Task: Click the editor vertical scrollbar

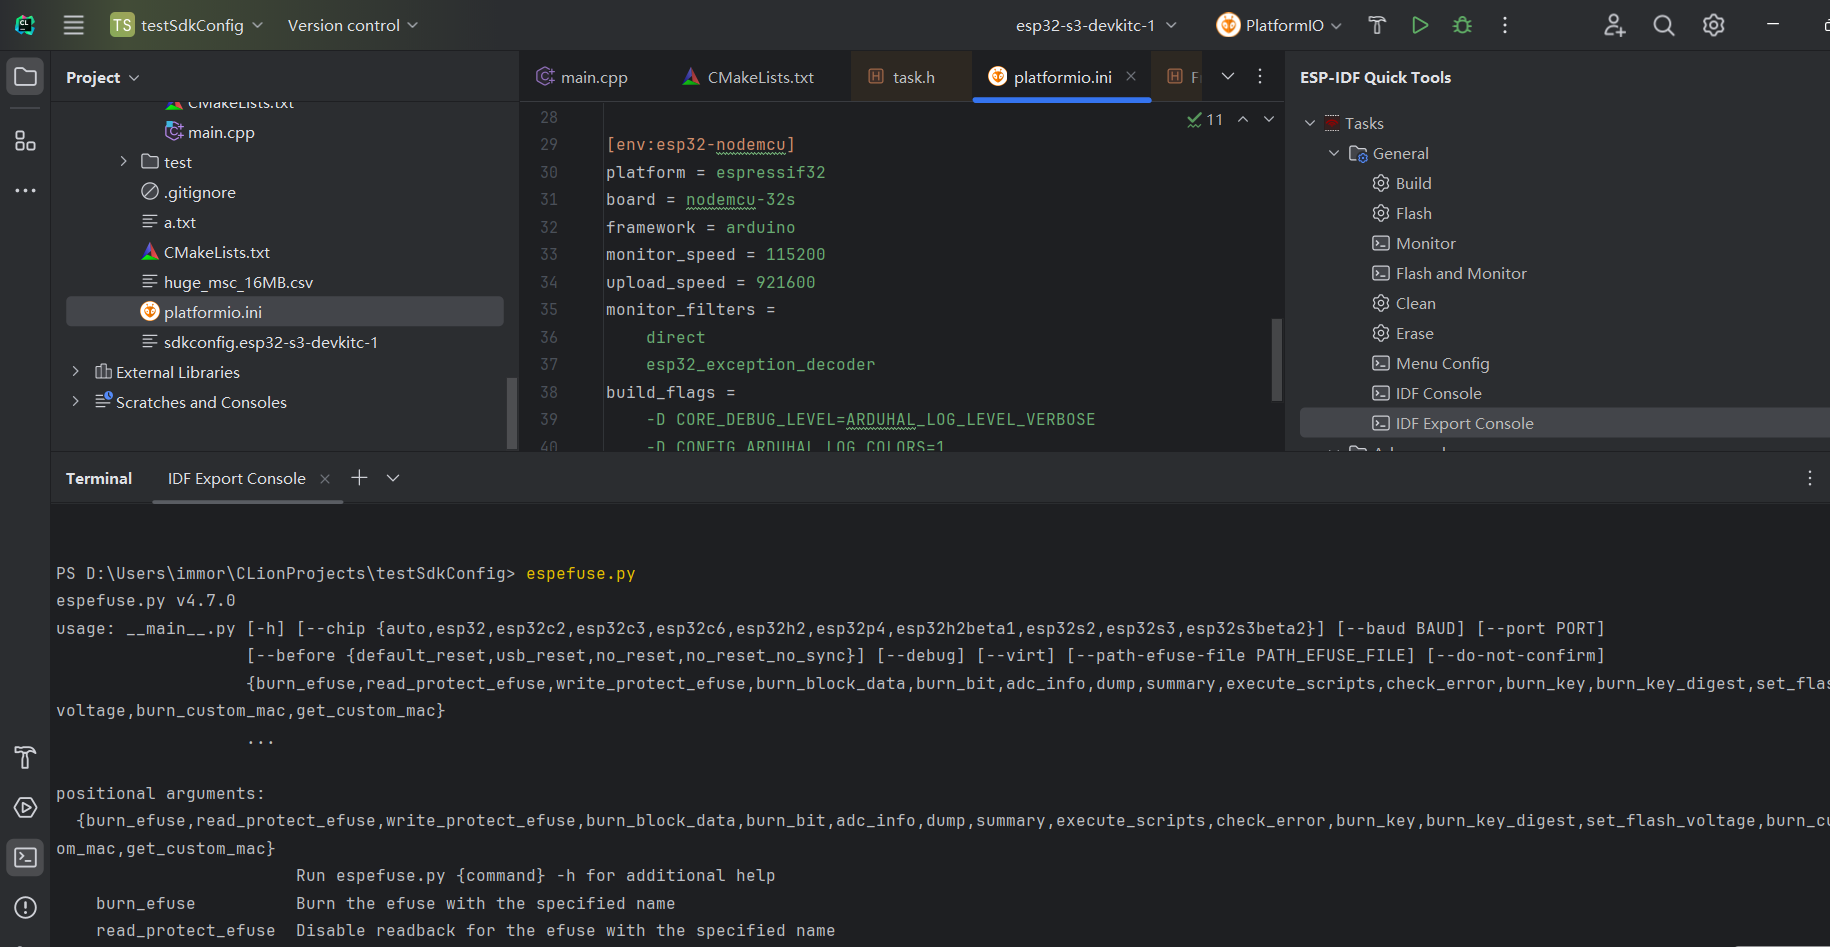Action: click(1276, 360)
